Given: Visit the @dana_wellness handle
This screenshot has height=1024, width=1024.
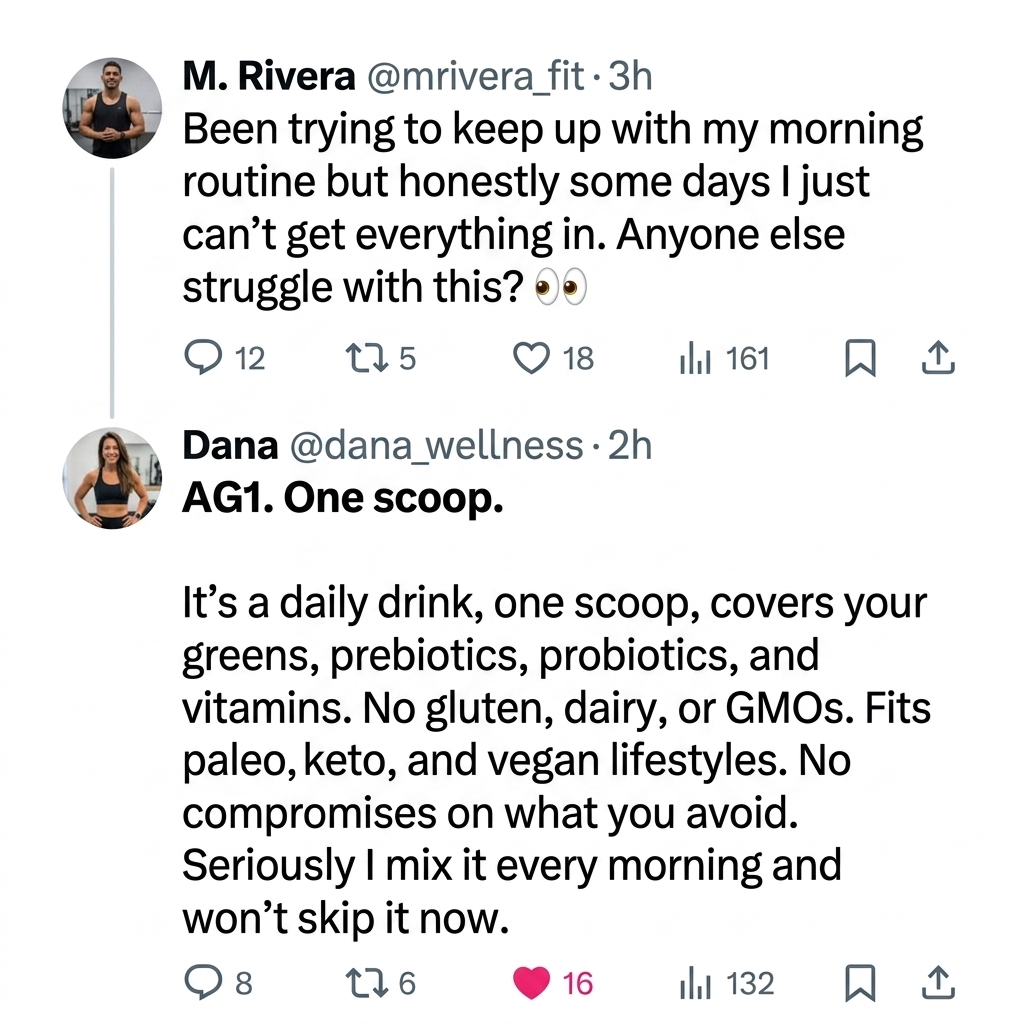Looking at the screenshot, I should tap(436, 447).
